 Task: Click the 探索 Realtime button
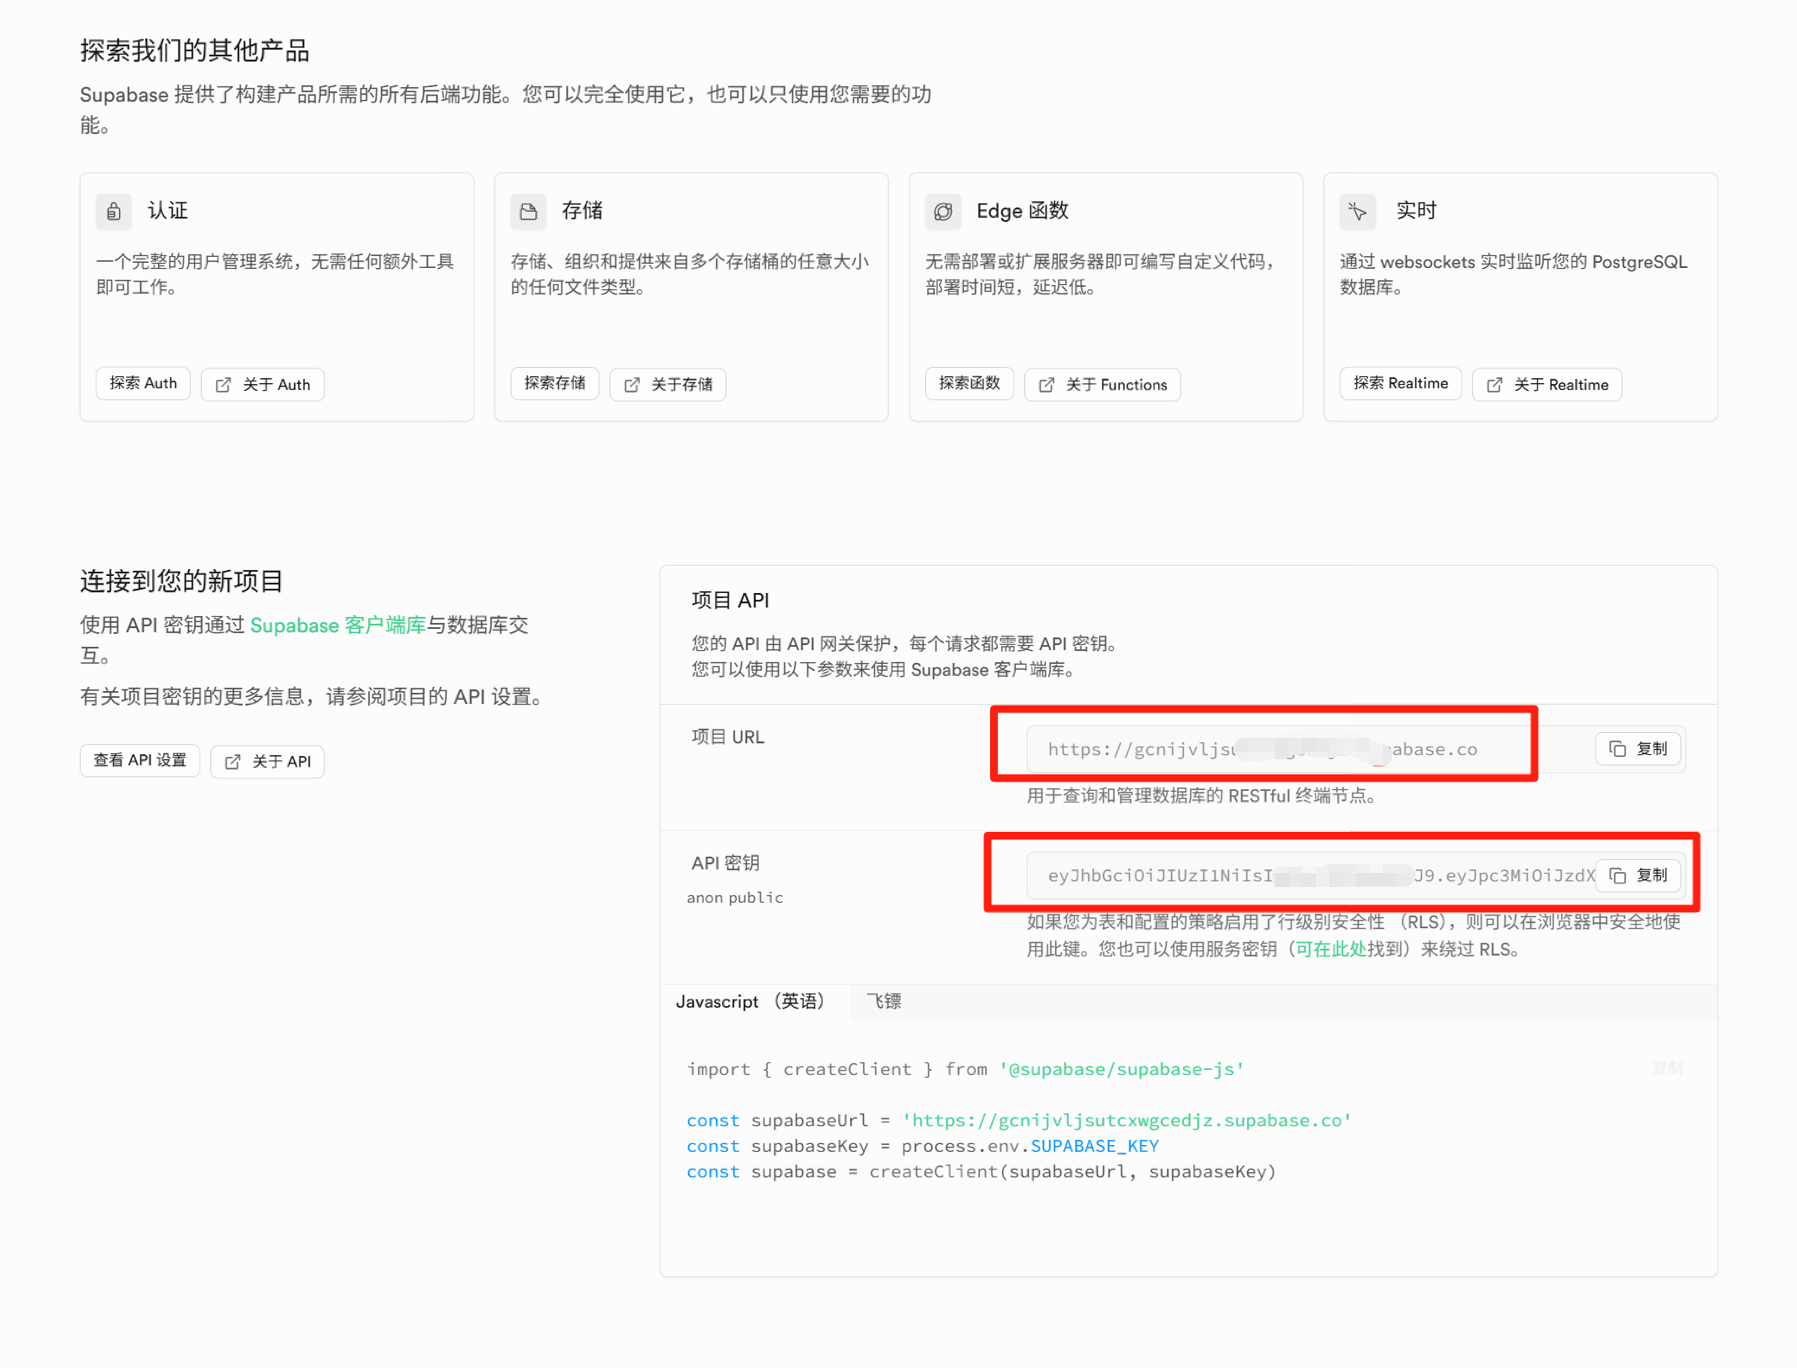[x=1400, y=384]
